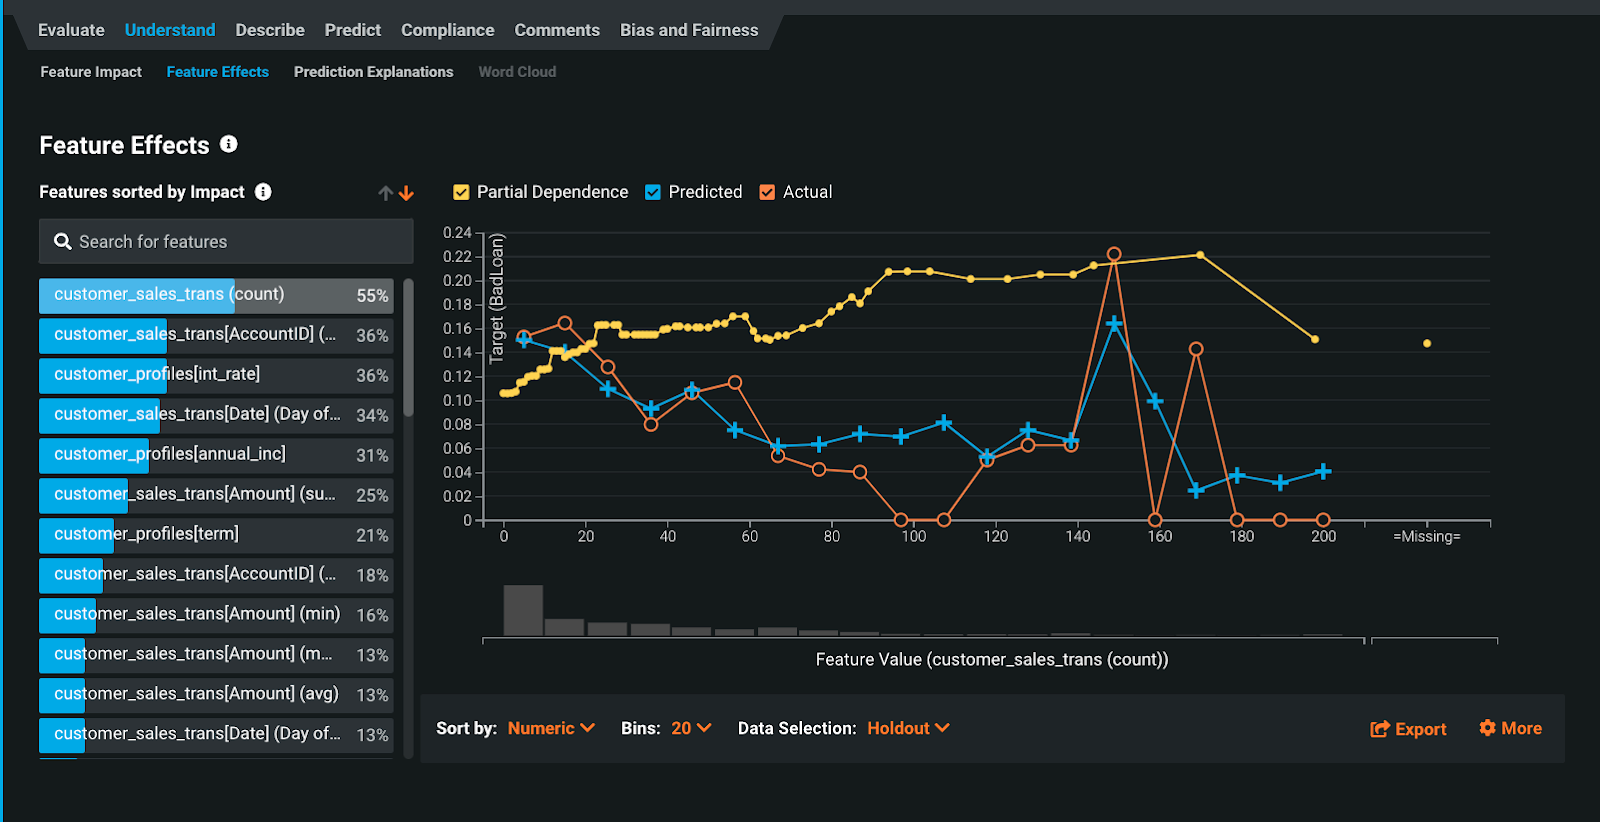Click the Export share icon
The height and width of the screenshot is (822, 1600).
[1380, 729]
